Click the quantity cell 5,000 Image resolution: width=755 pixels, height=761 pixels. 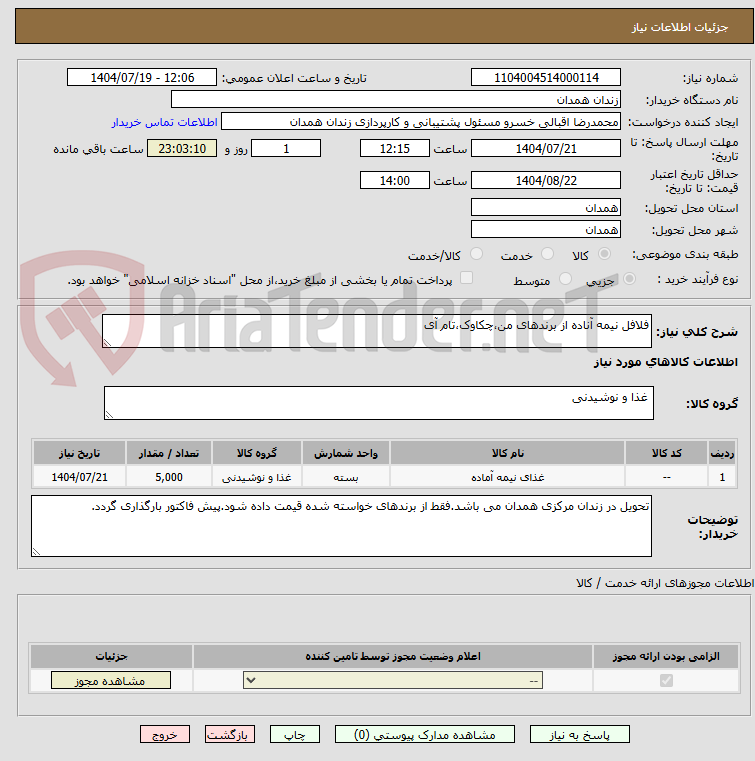pyautogui.click(x=169, y=477)
